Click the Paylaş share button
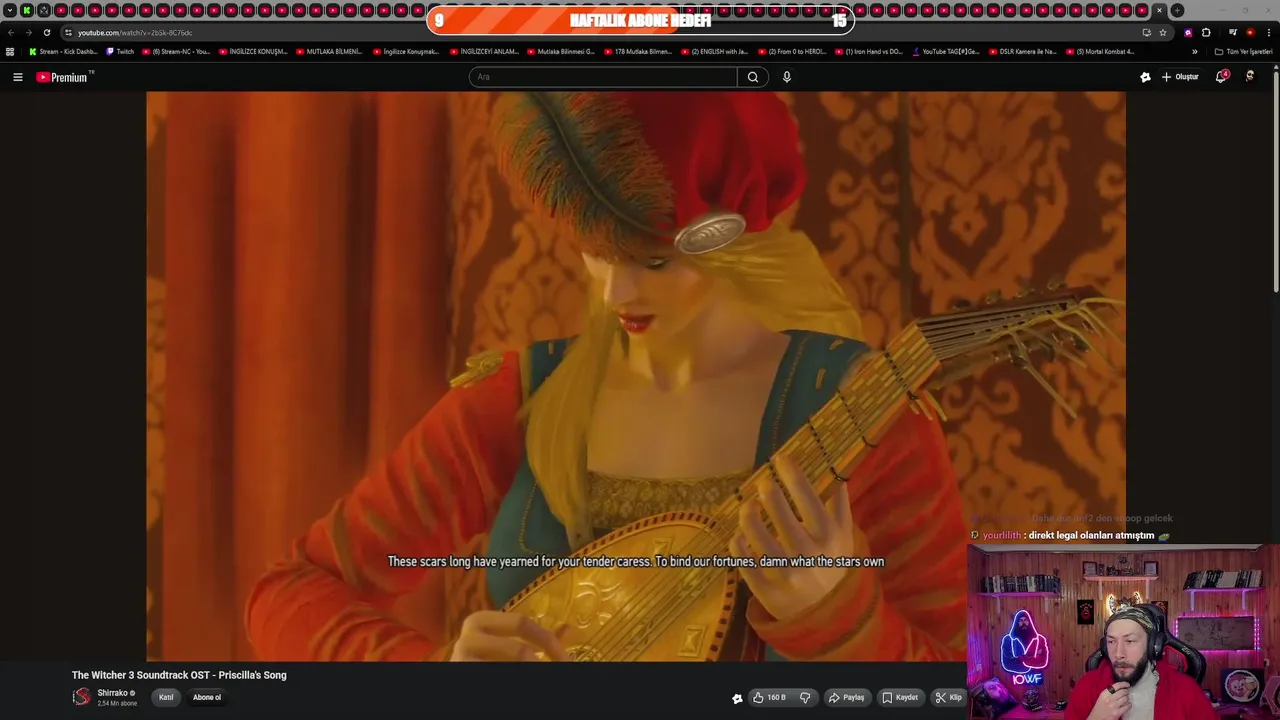The image size is (1280, 720). 846,697
